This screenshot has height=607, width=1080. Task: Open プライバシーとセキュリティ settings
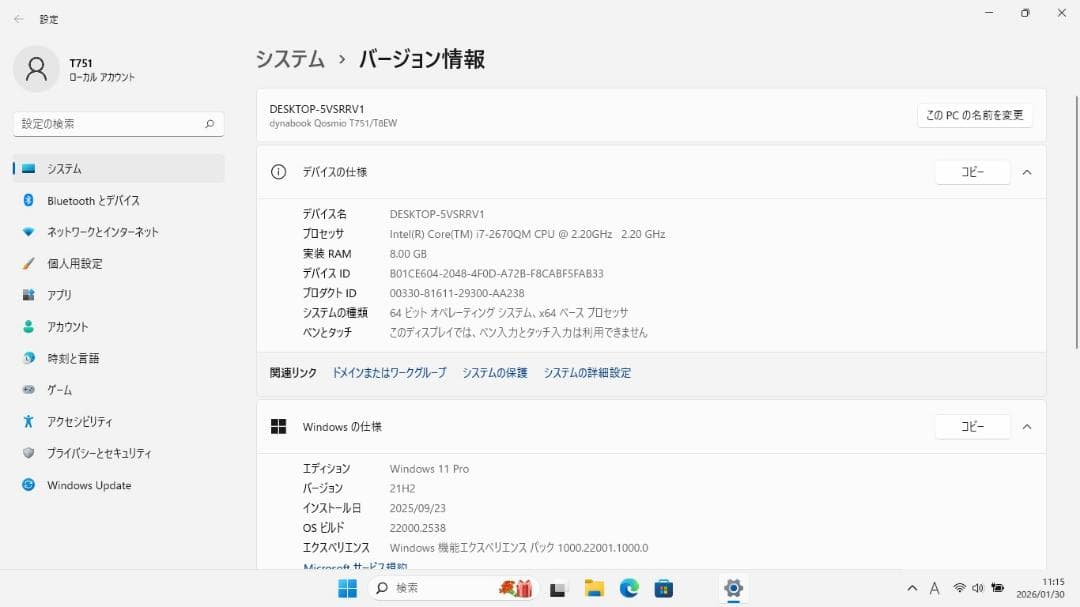[x=100, y=453]
